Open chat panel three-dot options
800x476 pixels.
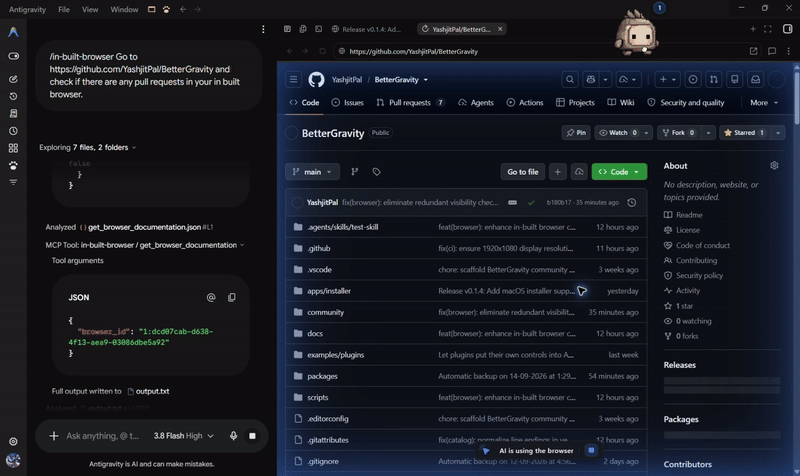[263, 30]
